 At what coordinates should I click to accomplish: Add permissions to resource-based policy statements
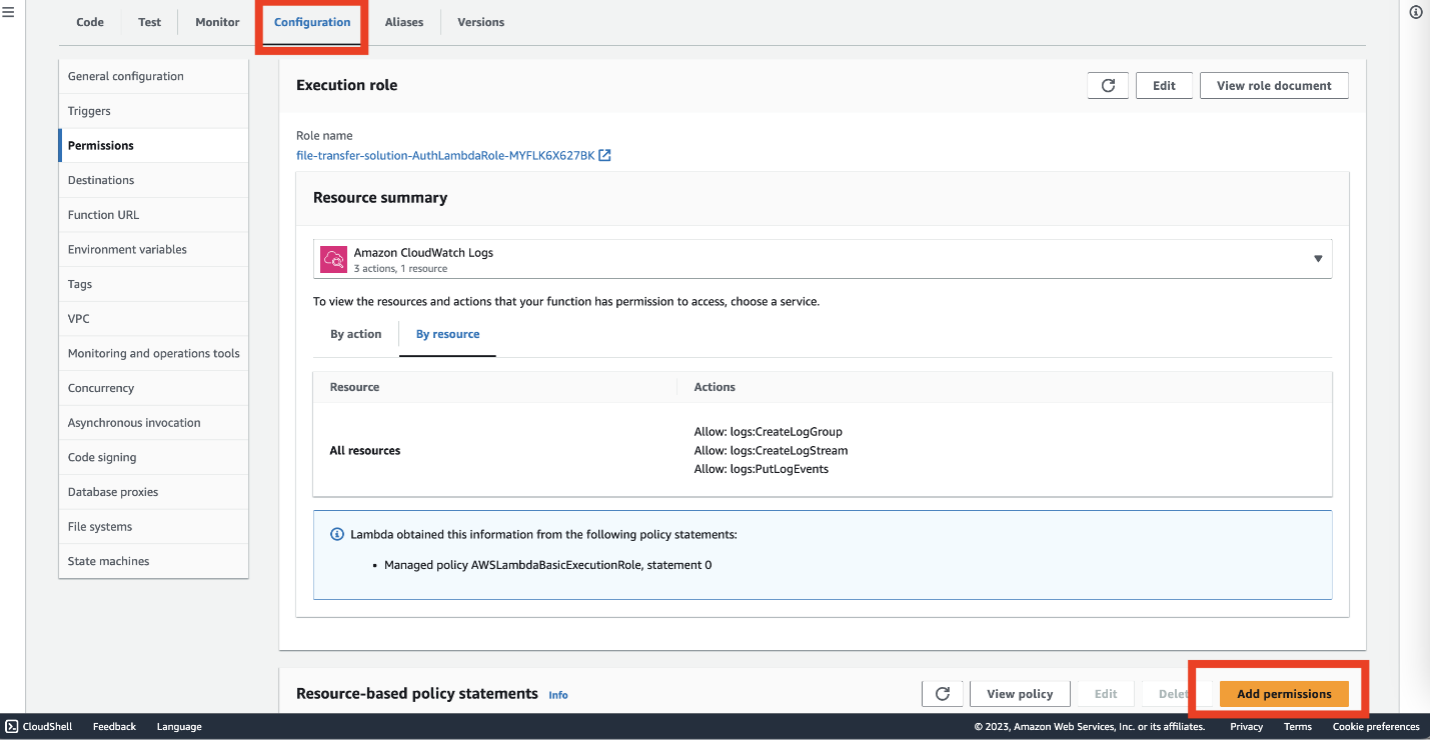coord(1283,693)
